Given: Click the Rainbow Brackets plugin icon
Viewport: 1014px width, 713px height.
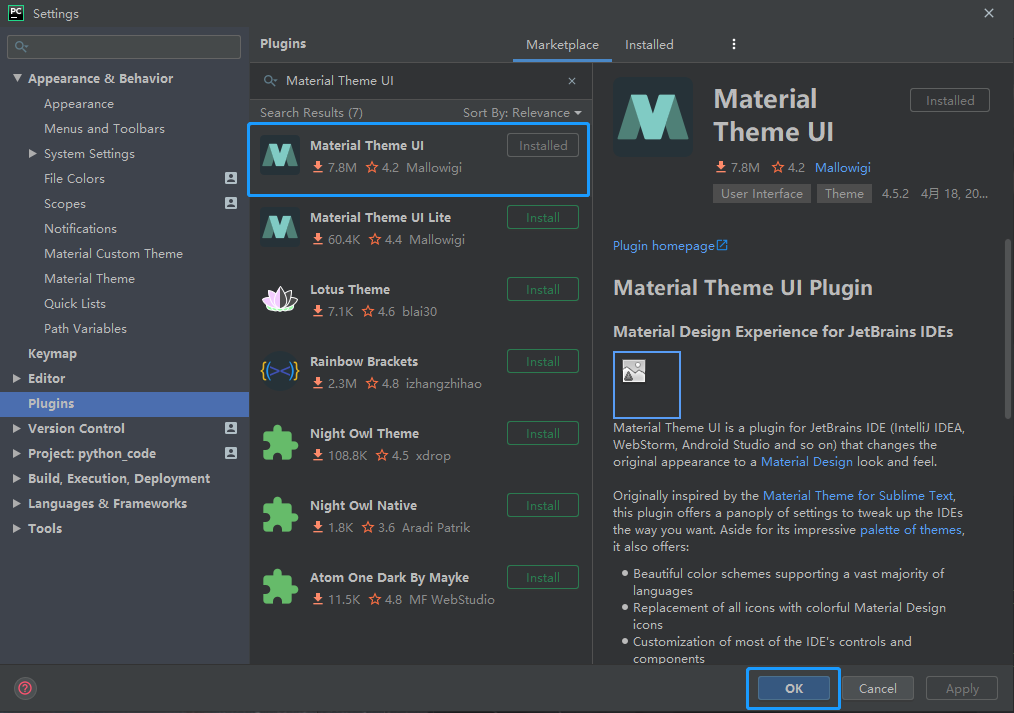Looking at the screenshot, I should [x=280, y=371].
